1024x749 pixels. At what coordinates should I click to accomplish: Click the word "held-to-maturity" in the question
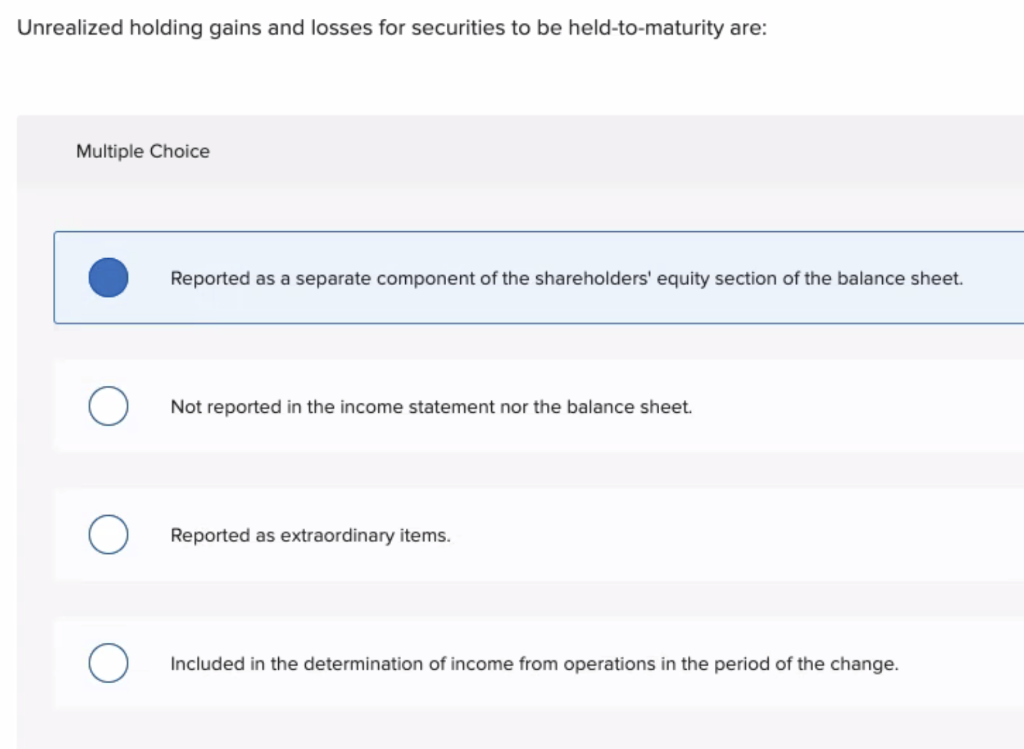click(646, 29)
